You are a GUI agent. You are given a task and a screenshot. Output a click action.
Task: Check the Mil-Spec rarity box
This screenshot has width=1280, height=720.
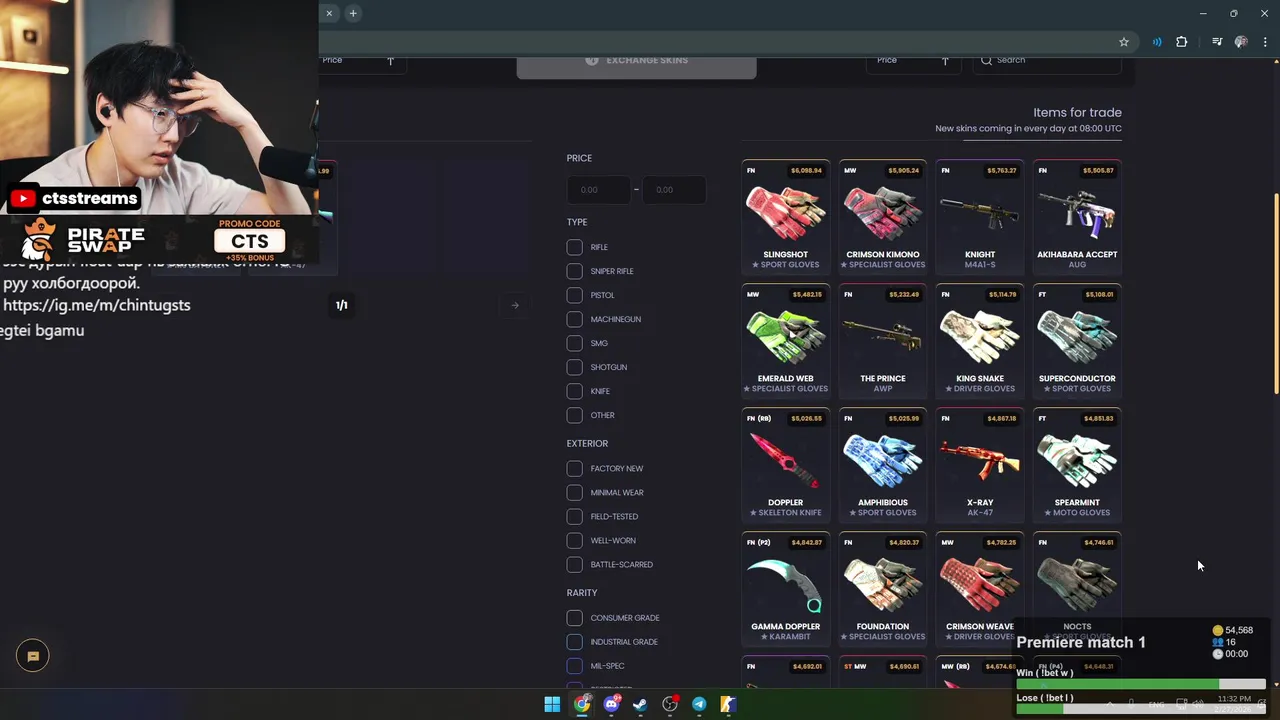tap(574, 666)
